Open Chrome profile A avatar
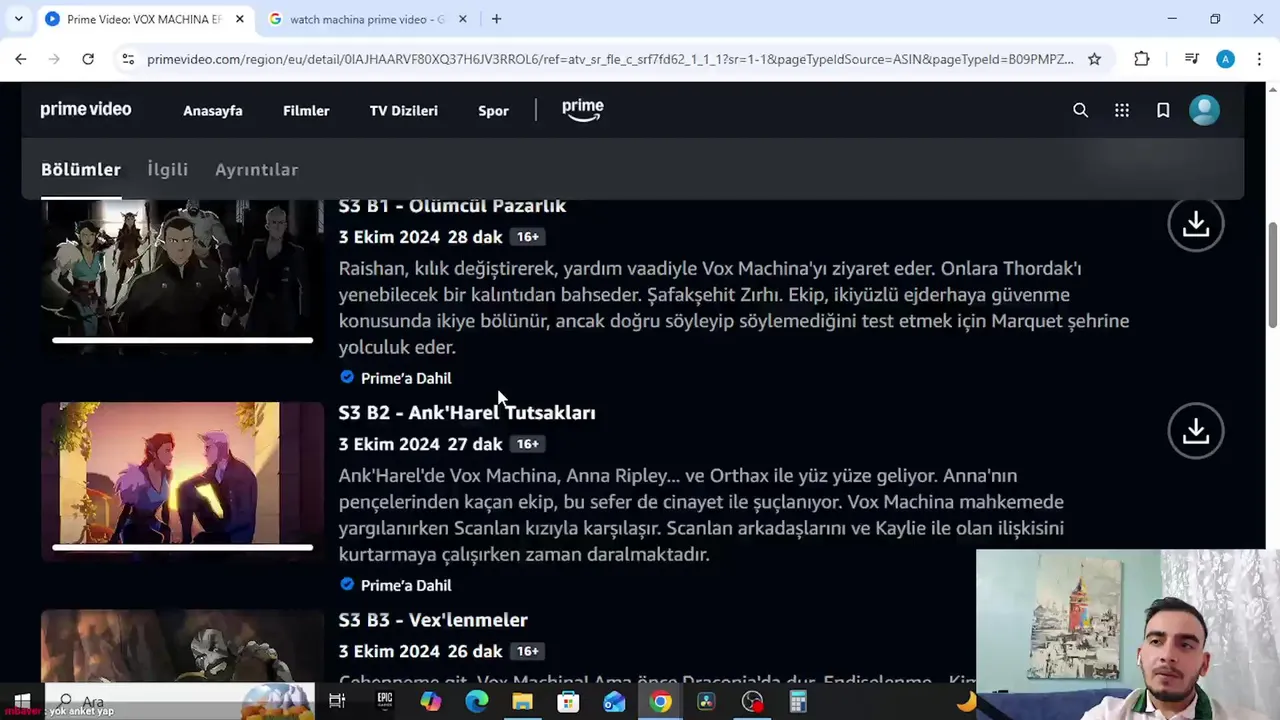This screenshot has height=720, width=1280. [x=1226, y=59]
